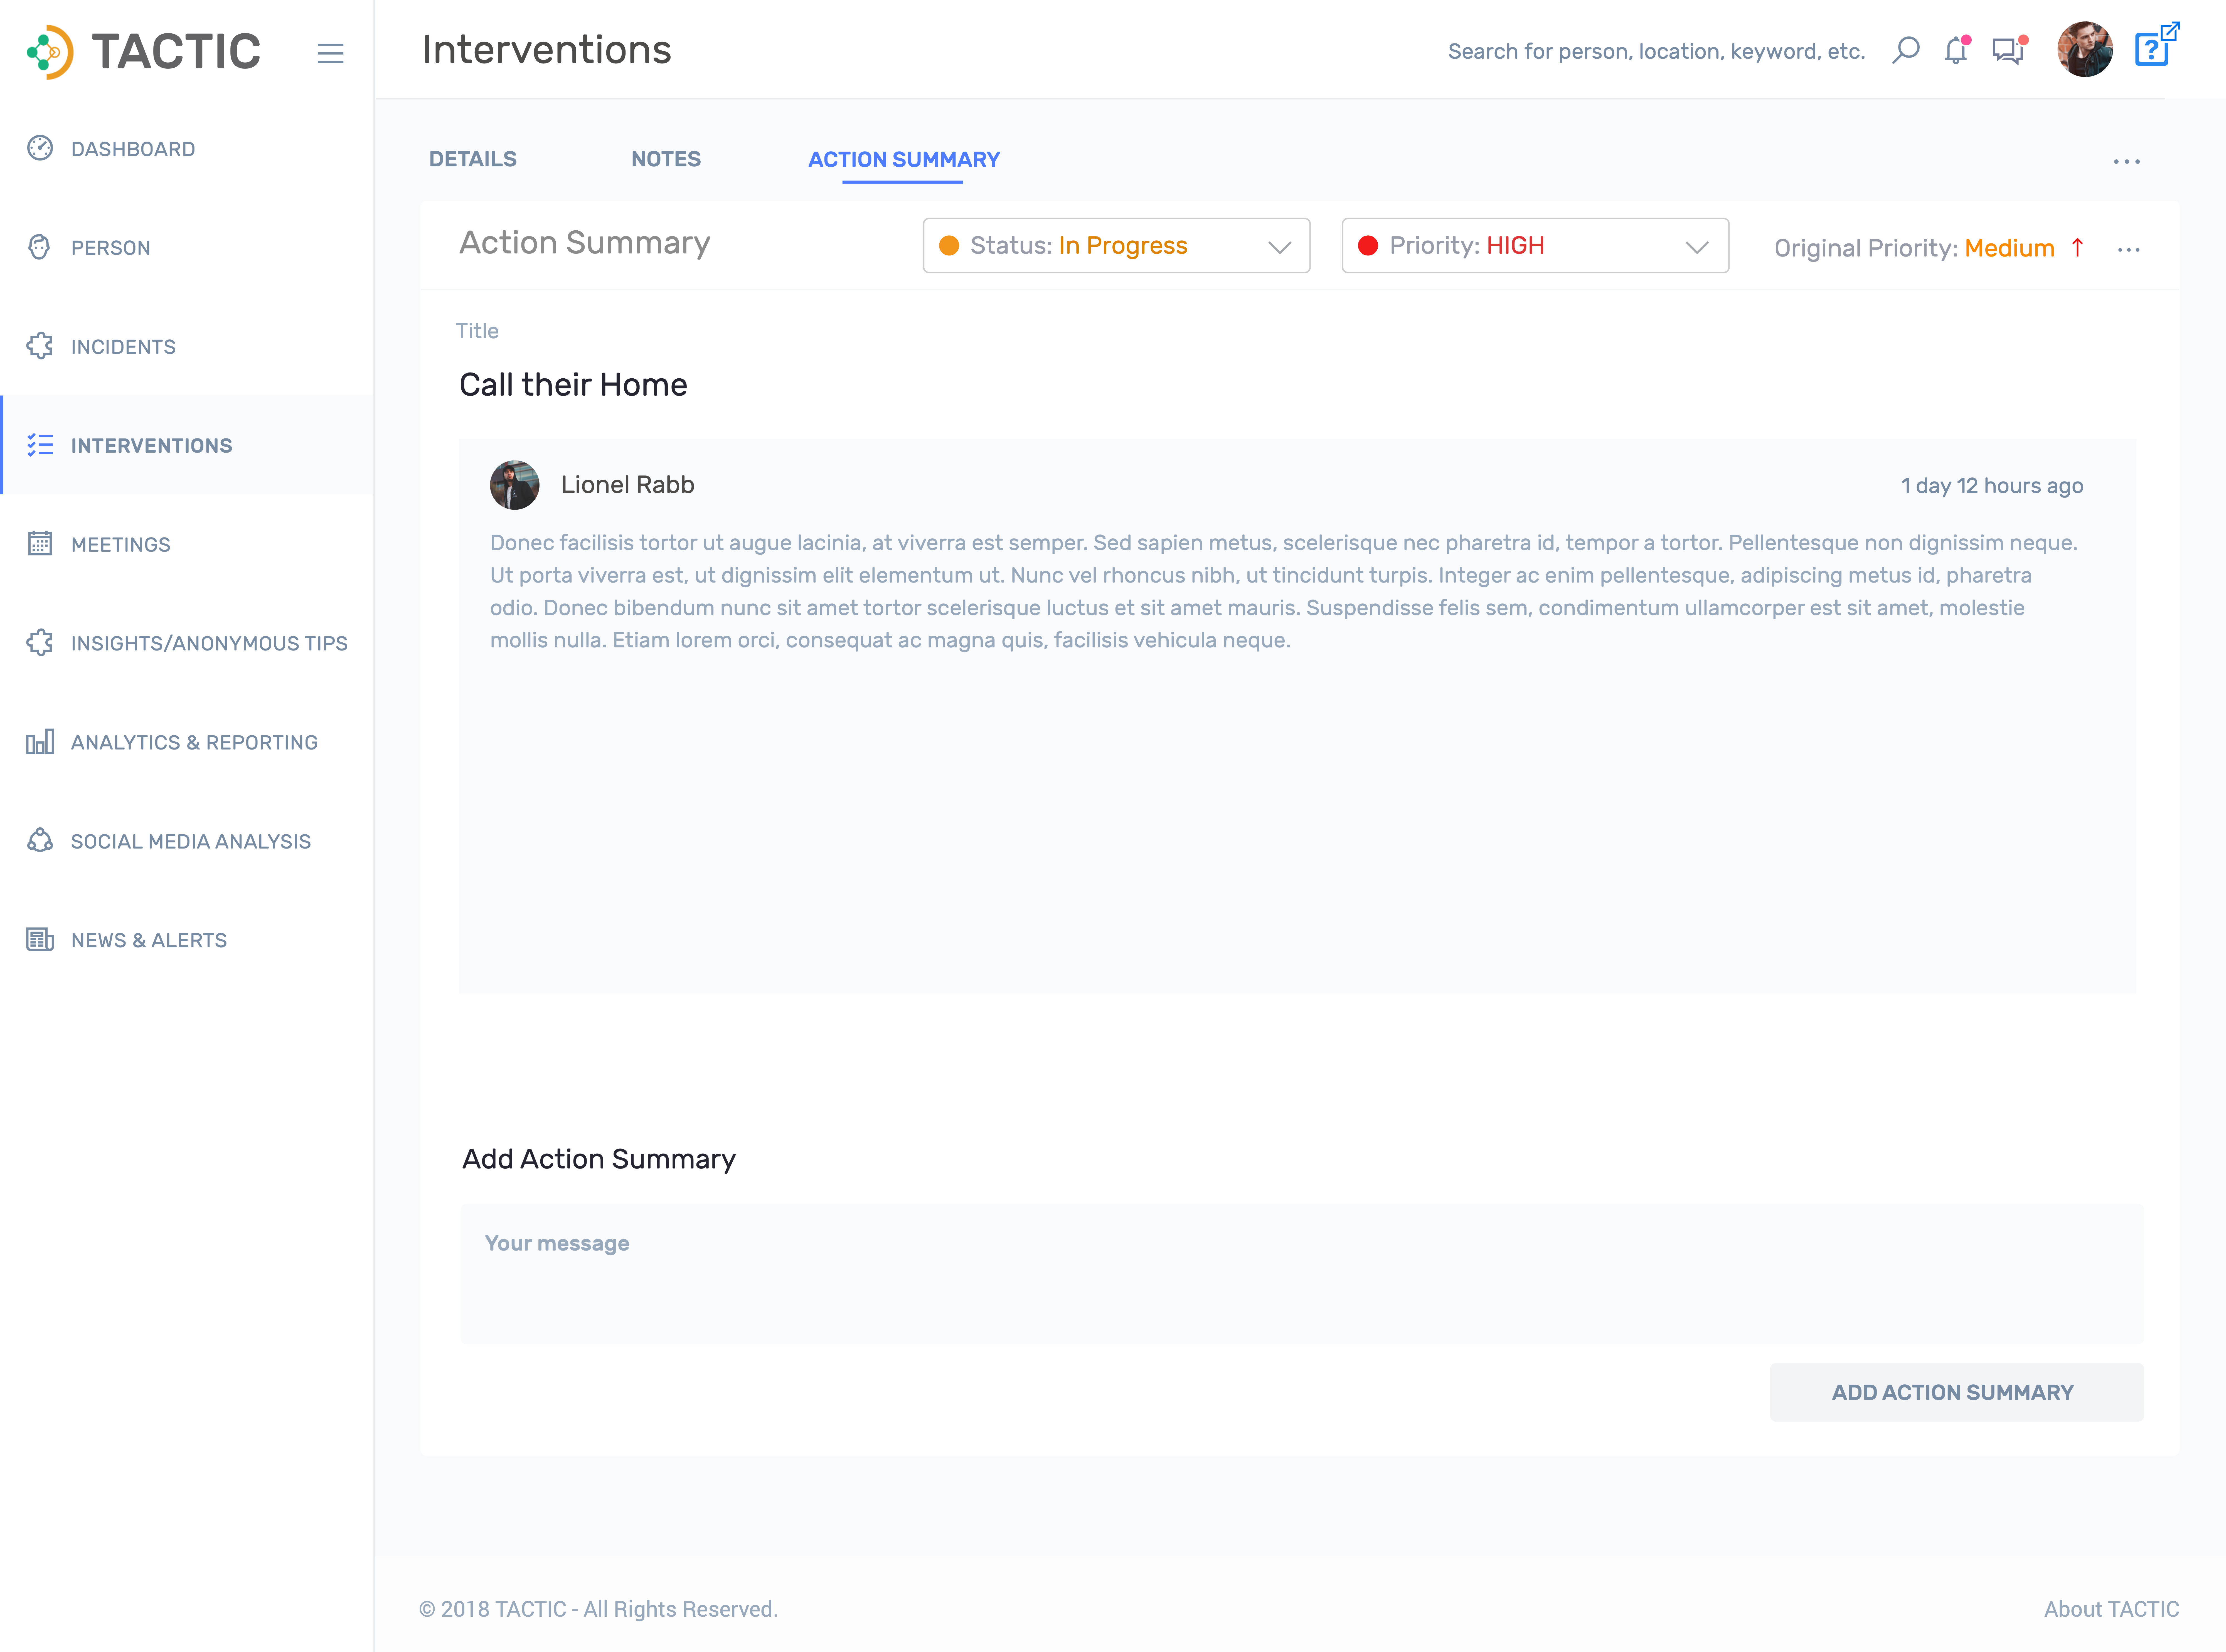Open INSIGHTS/ANONYMOUS TIPS in sidebar
Image resolution: width=2226 pixels, height=1652 pixels.
click(x=187, y=643)
